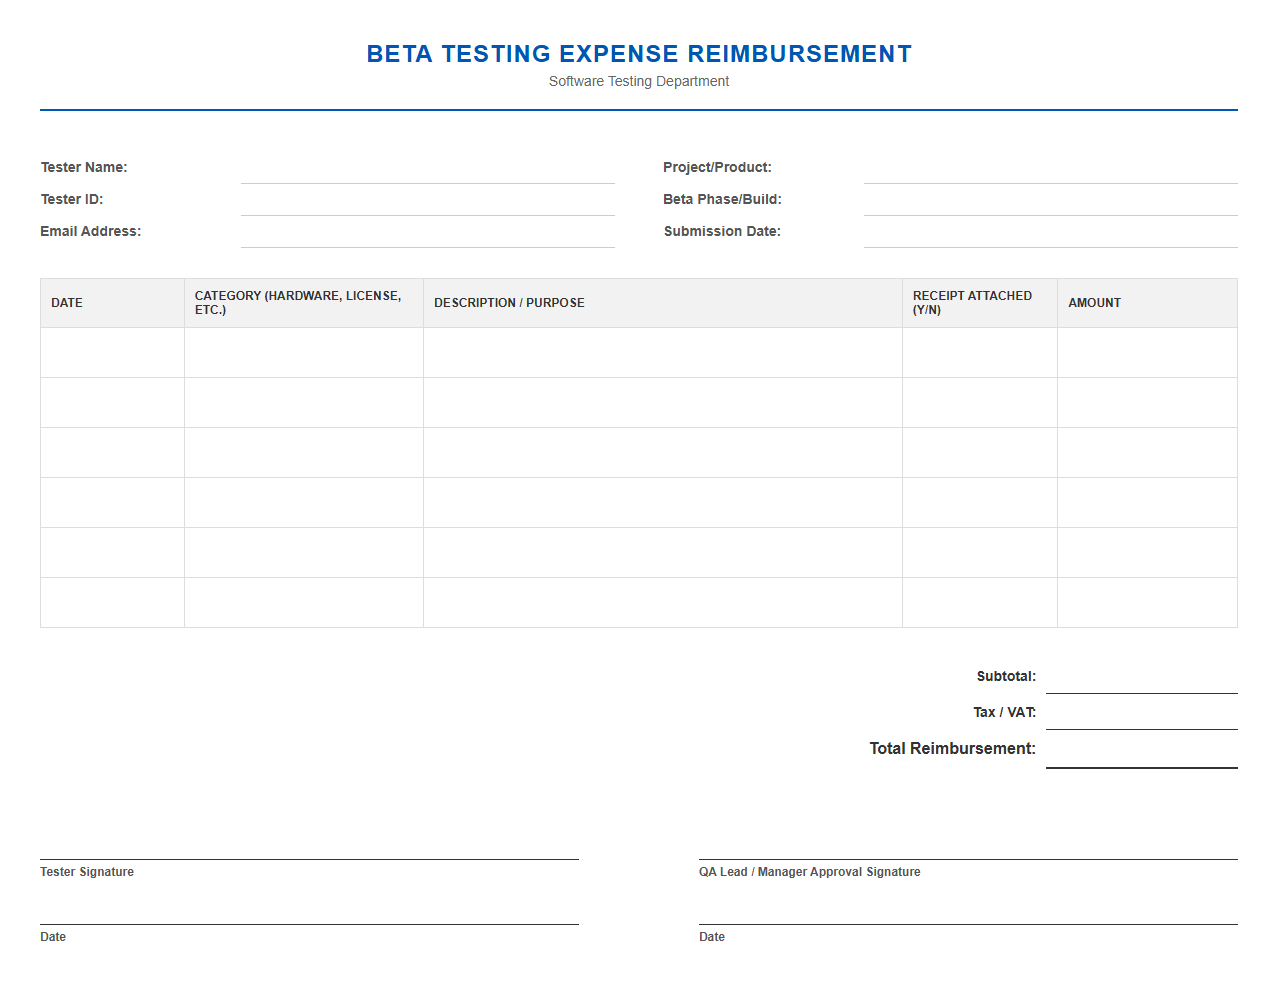
Task: Select the RECEIPT ATTACHED (Y/N) column header
Action: 980,303
